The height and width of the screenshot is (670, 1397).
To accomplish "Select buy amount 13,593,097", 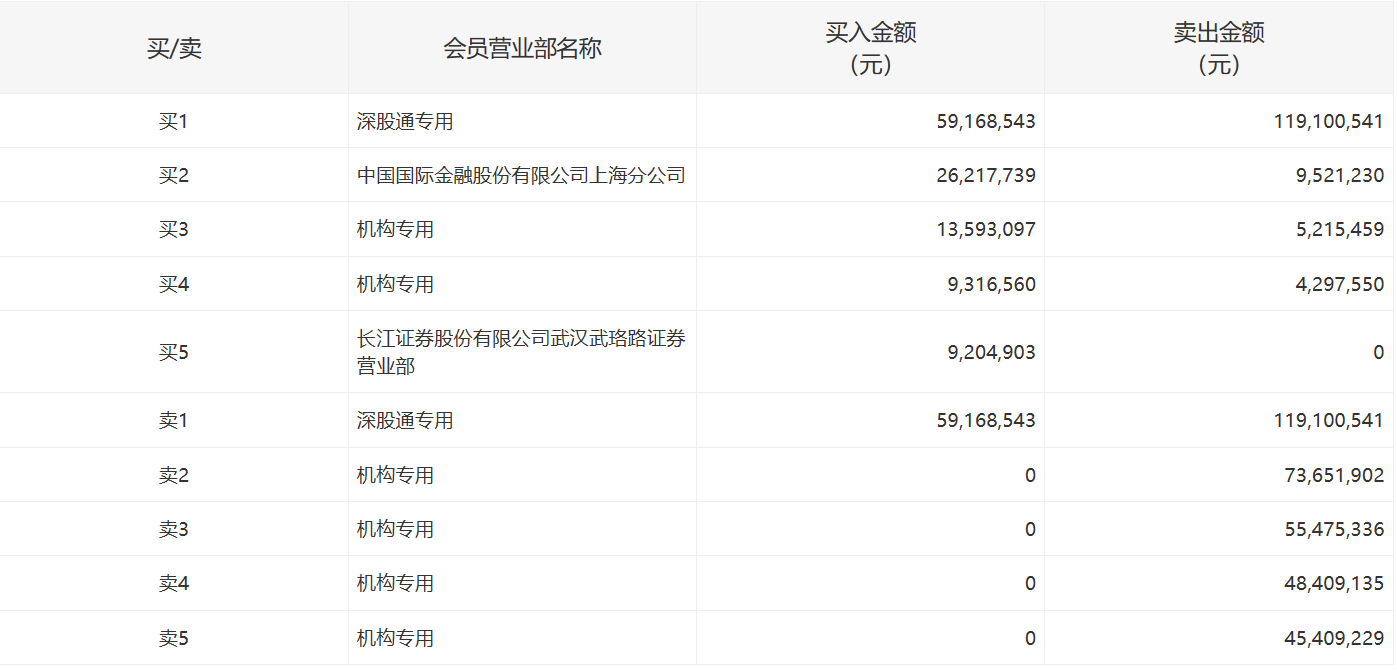I will tap(986, 230).
